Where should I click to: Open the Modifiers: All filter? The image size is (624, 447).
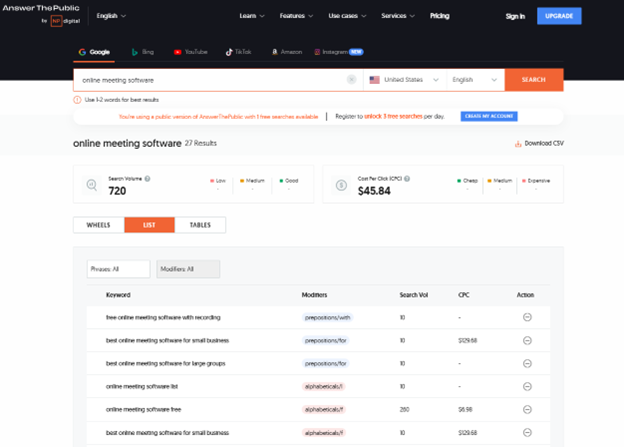click(188, 269)
